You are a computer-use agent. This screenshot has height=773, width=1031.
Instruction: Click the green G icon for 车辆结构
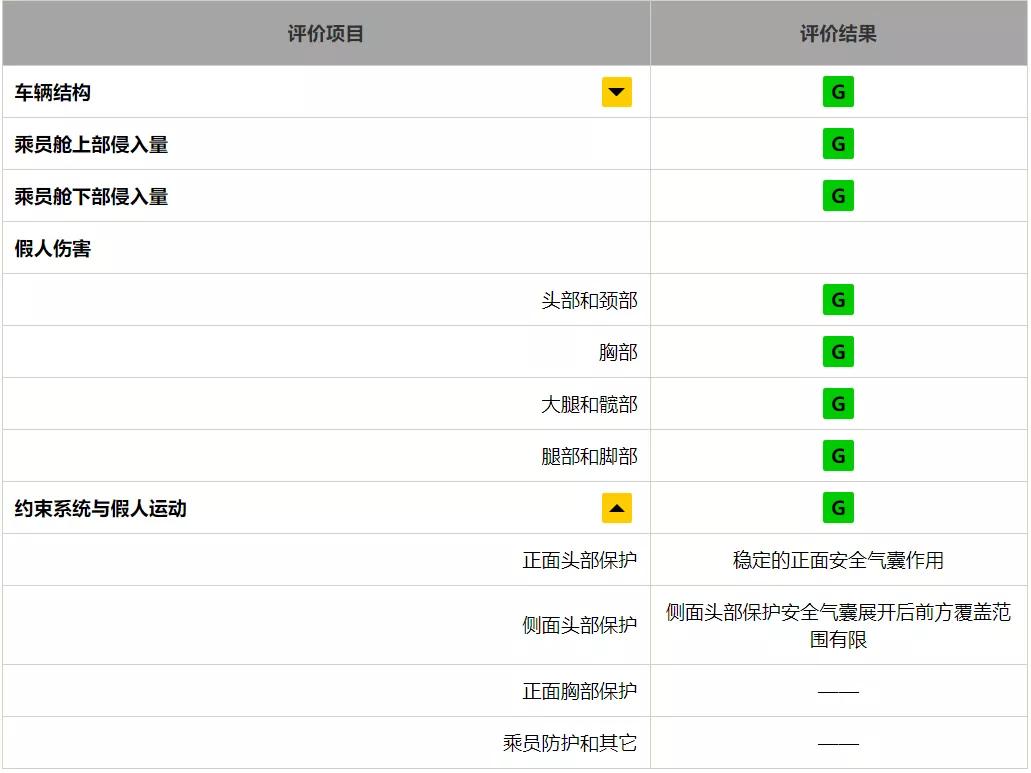tap(838, 91)
